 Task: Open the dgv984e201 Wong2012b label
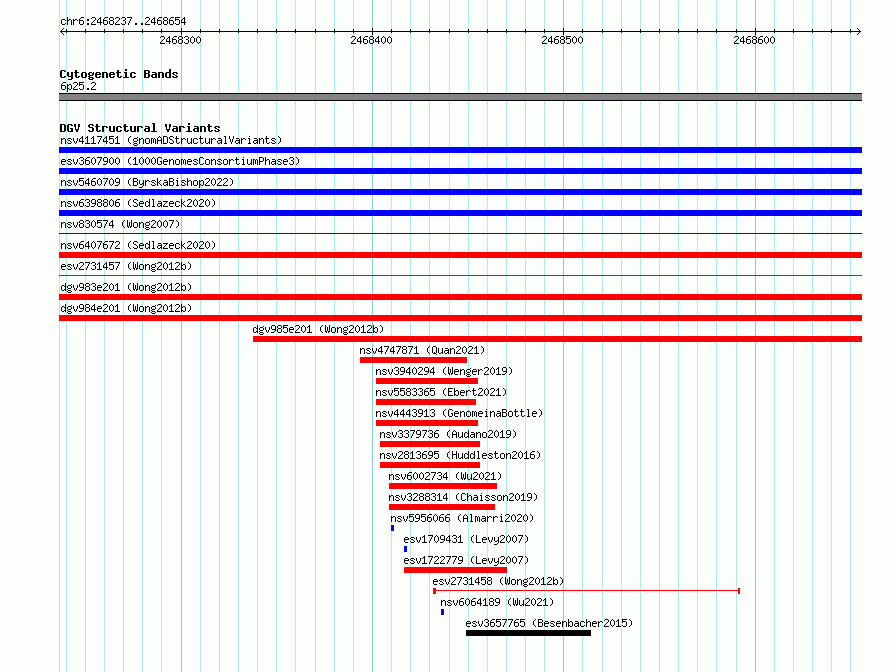pos(126,308)
